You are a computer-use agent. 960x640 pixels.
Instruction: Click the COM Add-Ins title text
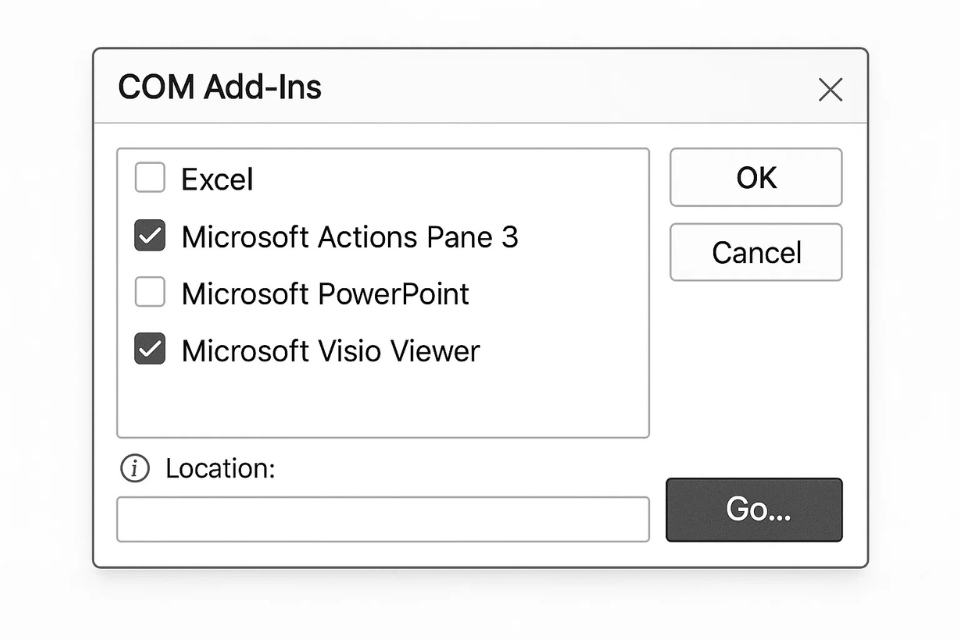click(220, 88)
